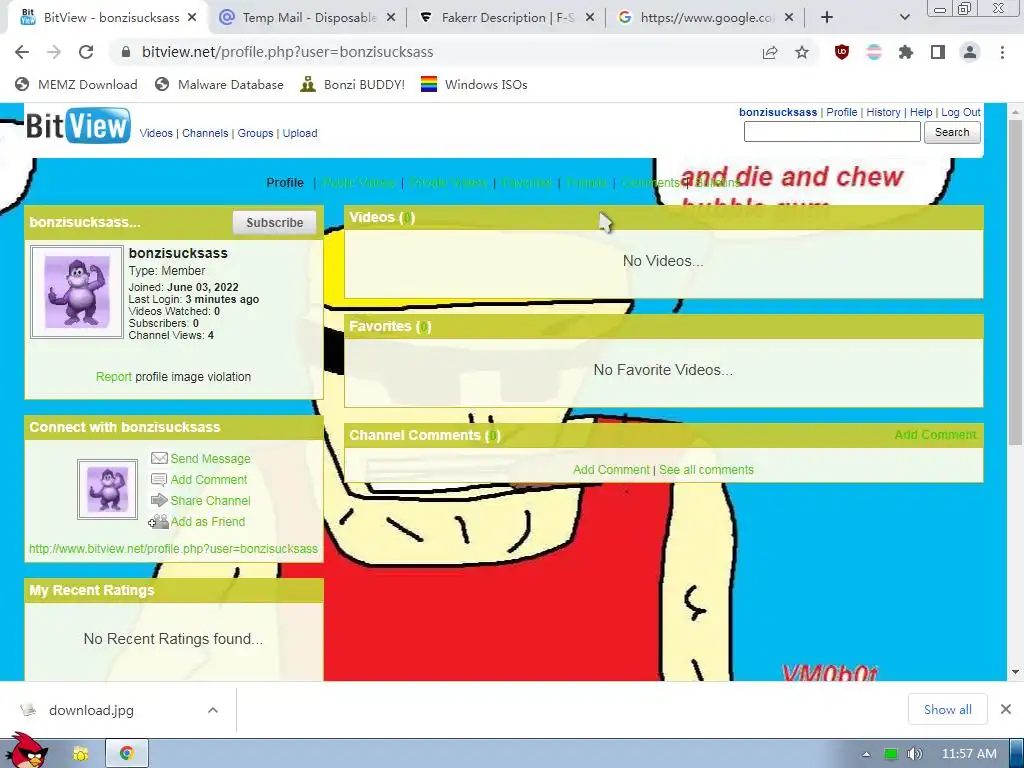
Task: Open the bitview.net profile URL link
Action: [x=173, y=549]
